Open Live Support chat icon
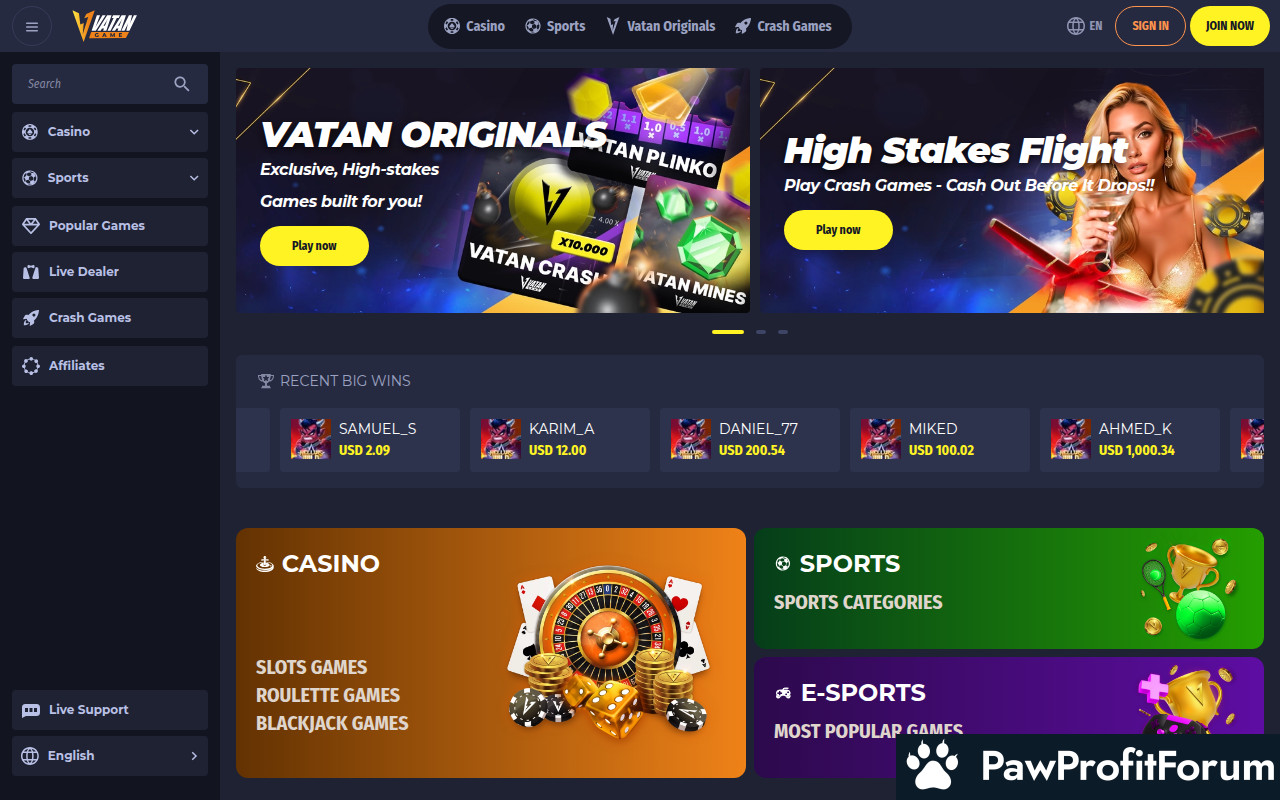 point(31,710)
